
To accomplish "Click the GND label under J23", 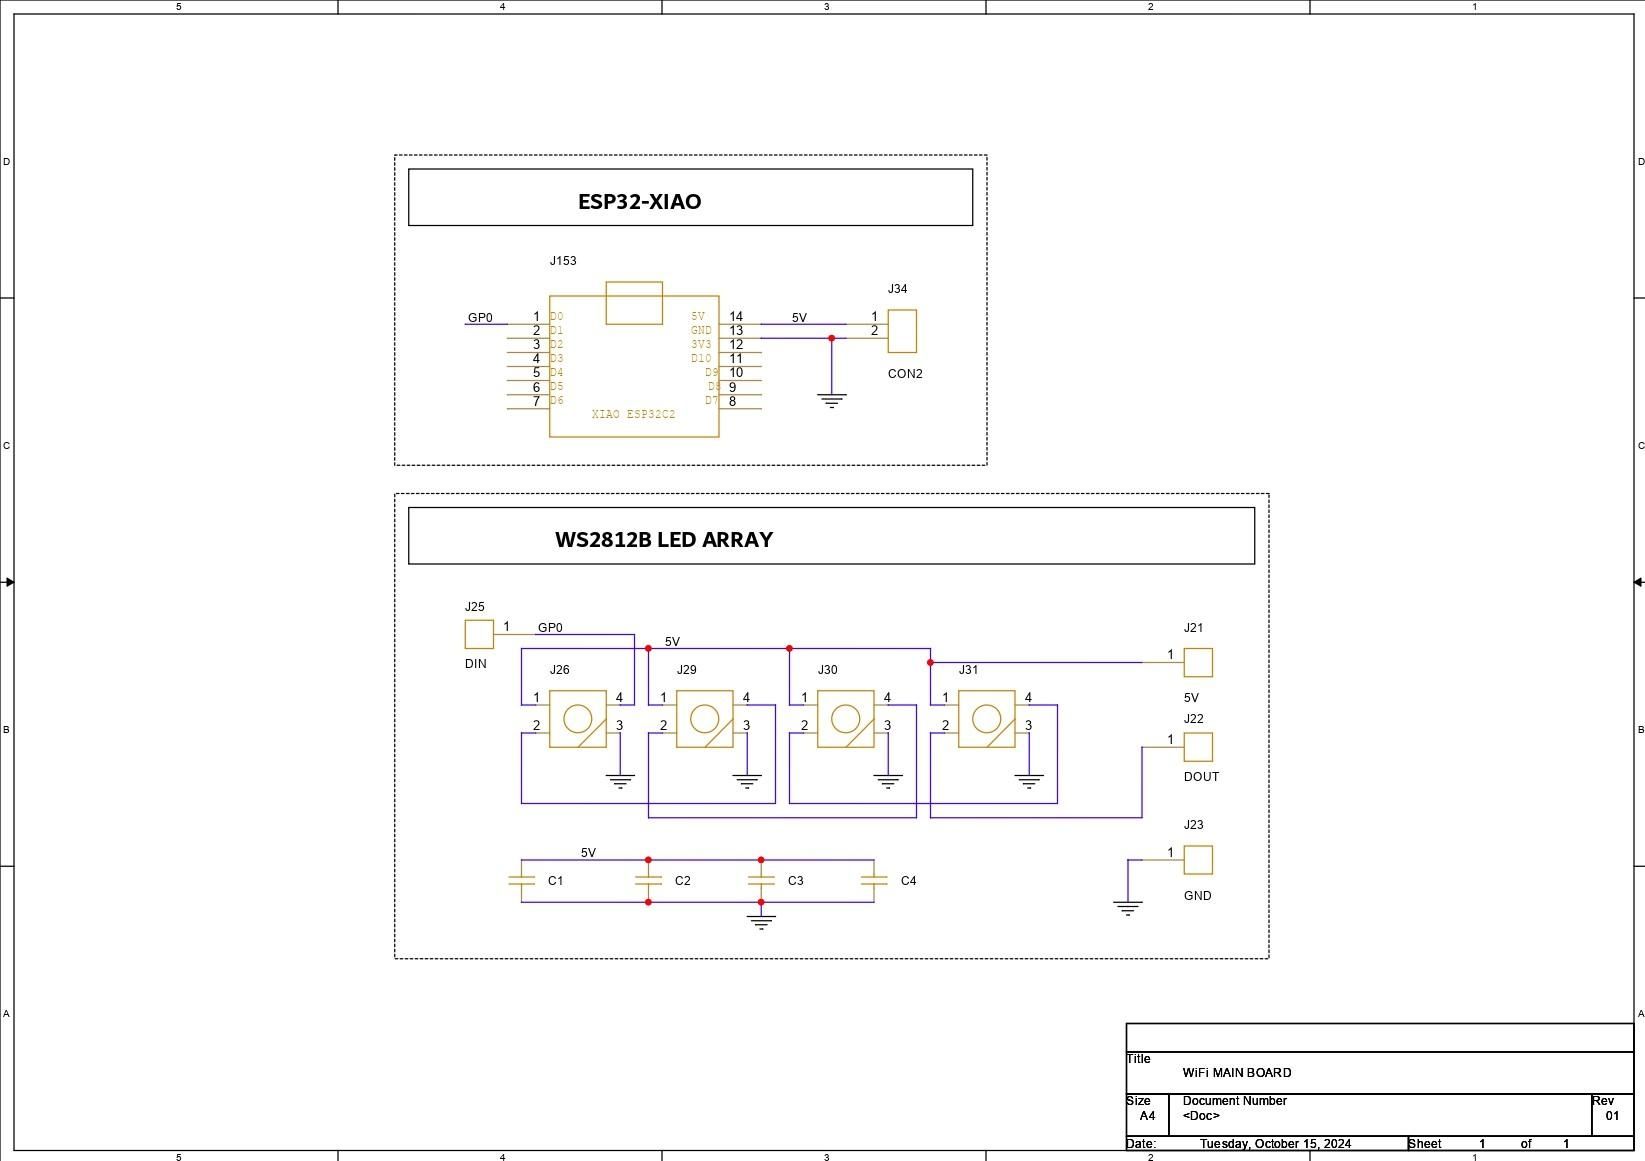I will tap(1197, 896).
